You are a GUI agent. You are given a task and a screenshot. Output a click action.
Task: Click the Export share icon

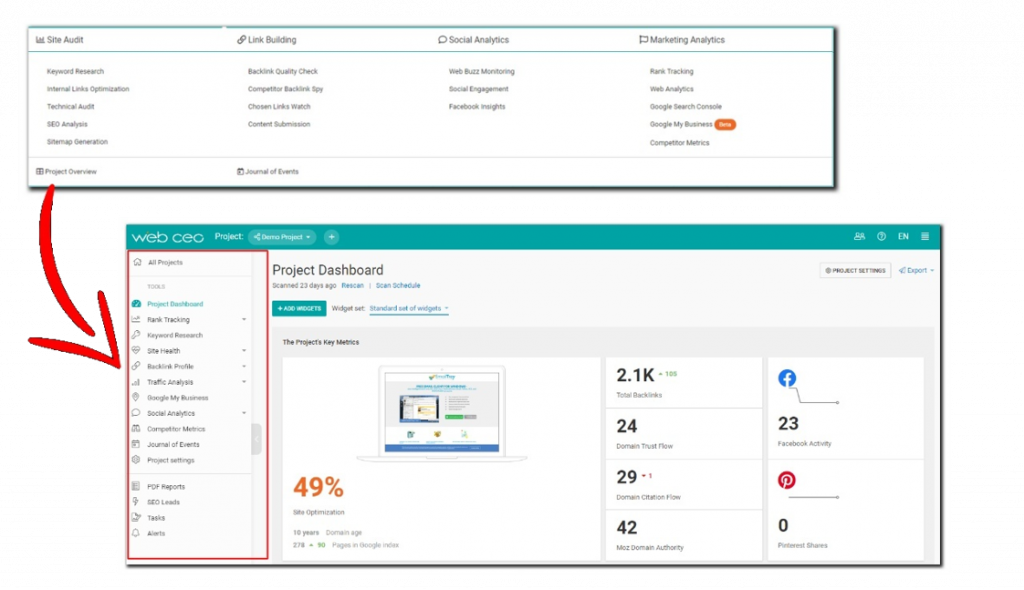[x=903, y=270]
